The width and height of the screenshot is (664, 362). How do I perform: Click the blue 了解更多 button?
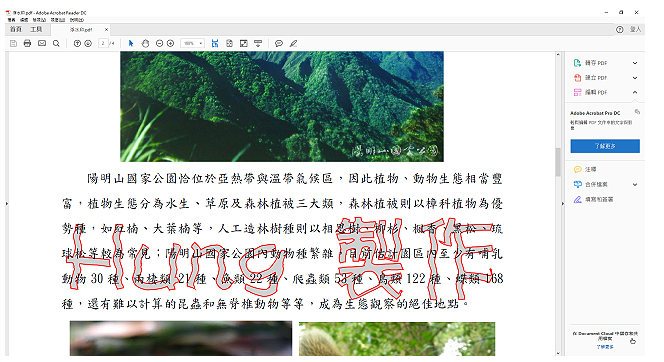pyautogui.click(x=605, y=146)
